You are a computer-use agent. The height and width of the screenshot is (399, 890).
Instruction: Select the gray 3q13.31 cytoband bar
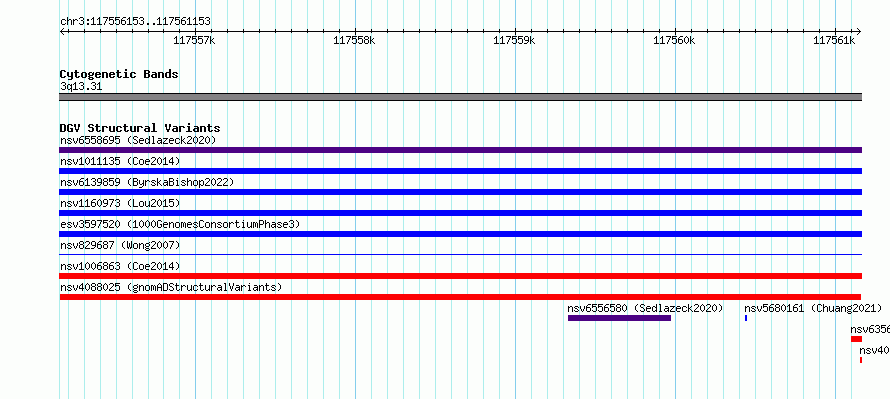tap(460, 97)
